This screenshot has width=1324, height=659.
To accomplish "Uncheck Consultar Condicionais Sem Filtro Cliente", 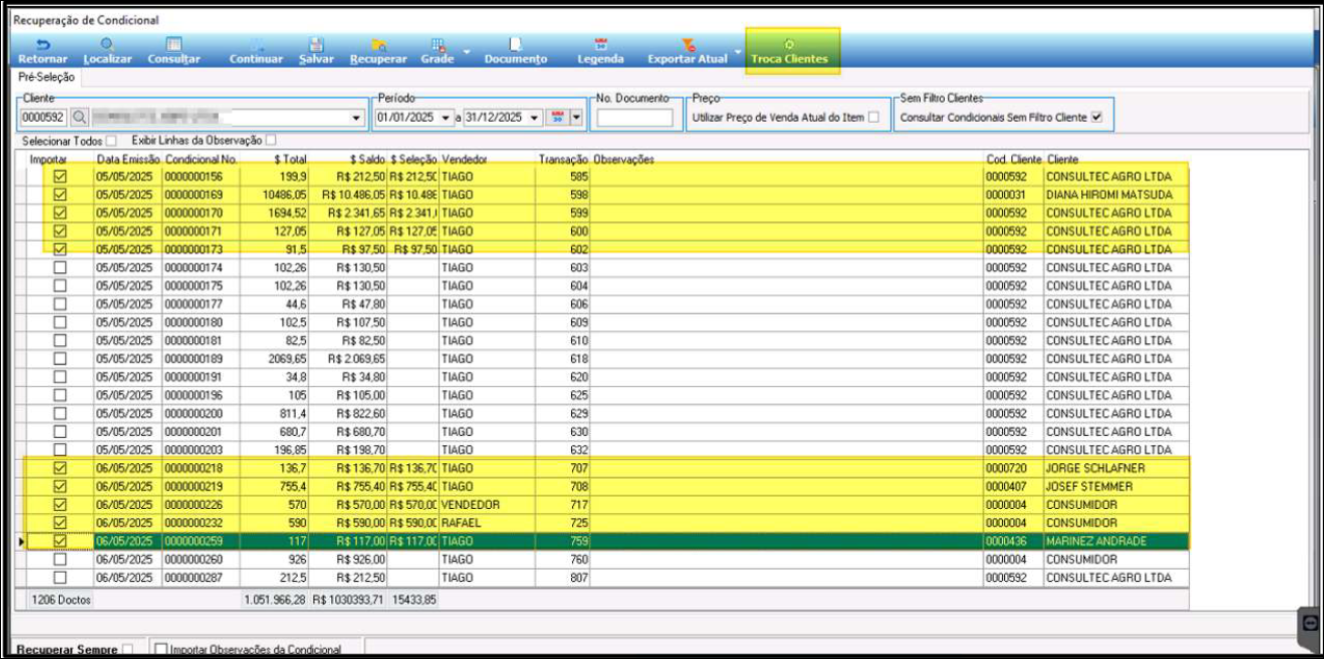I will (1097, 118).
